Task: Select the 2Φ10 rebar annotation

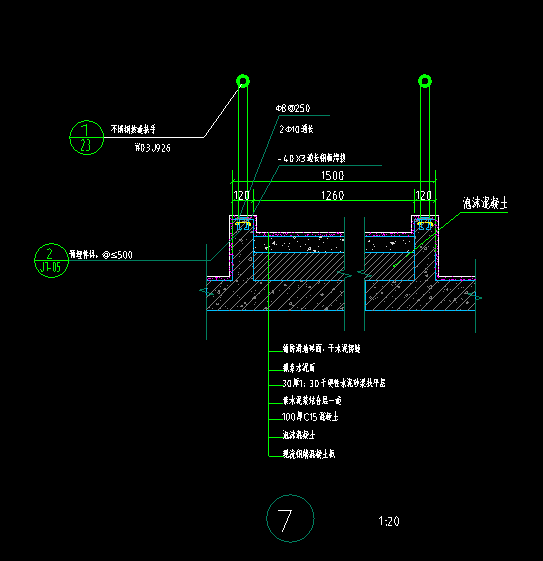Action: pos(296,129)
